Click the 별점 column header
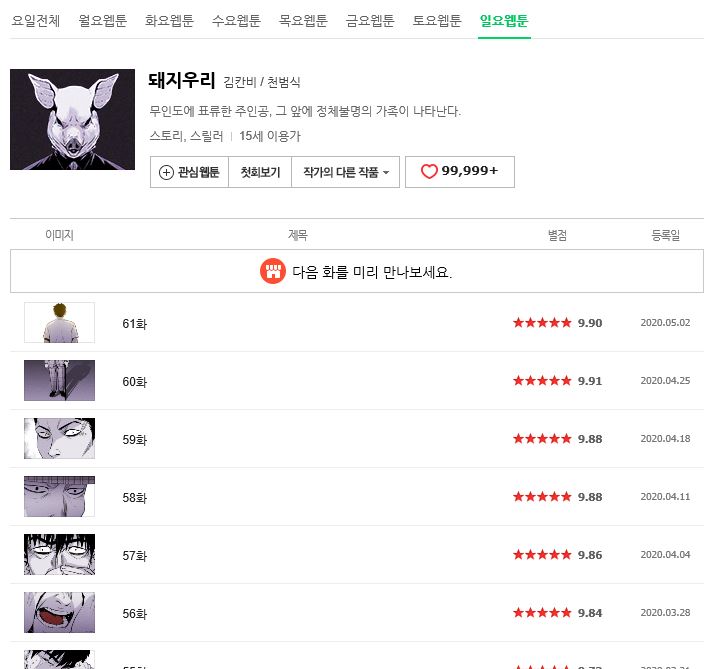Screen dimensions: 719x669 tap(557, 235)
